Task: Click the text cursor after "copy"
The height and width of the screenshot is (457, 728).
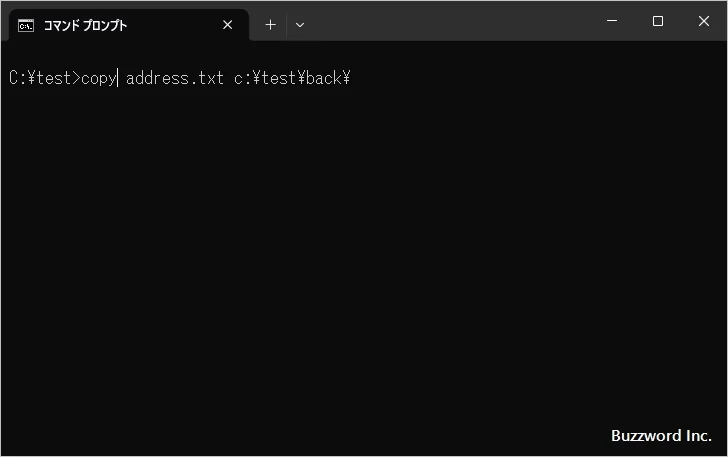Action: click(x=118, y=78)
